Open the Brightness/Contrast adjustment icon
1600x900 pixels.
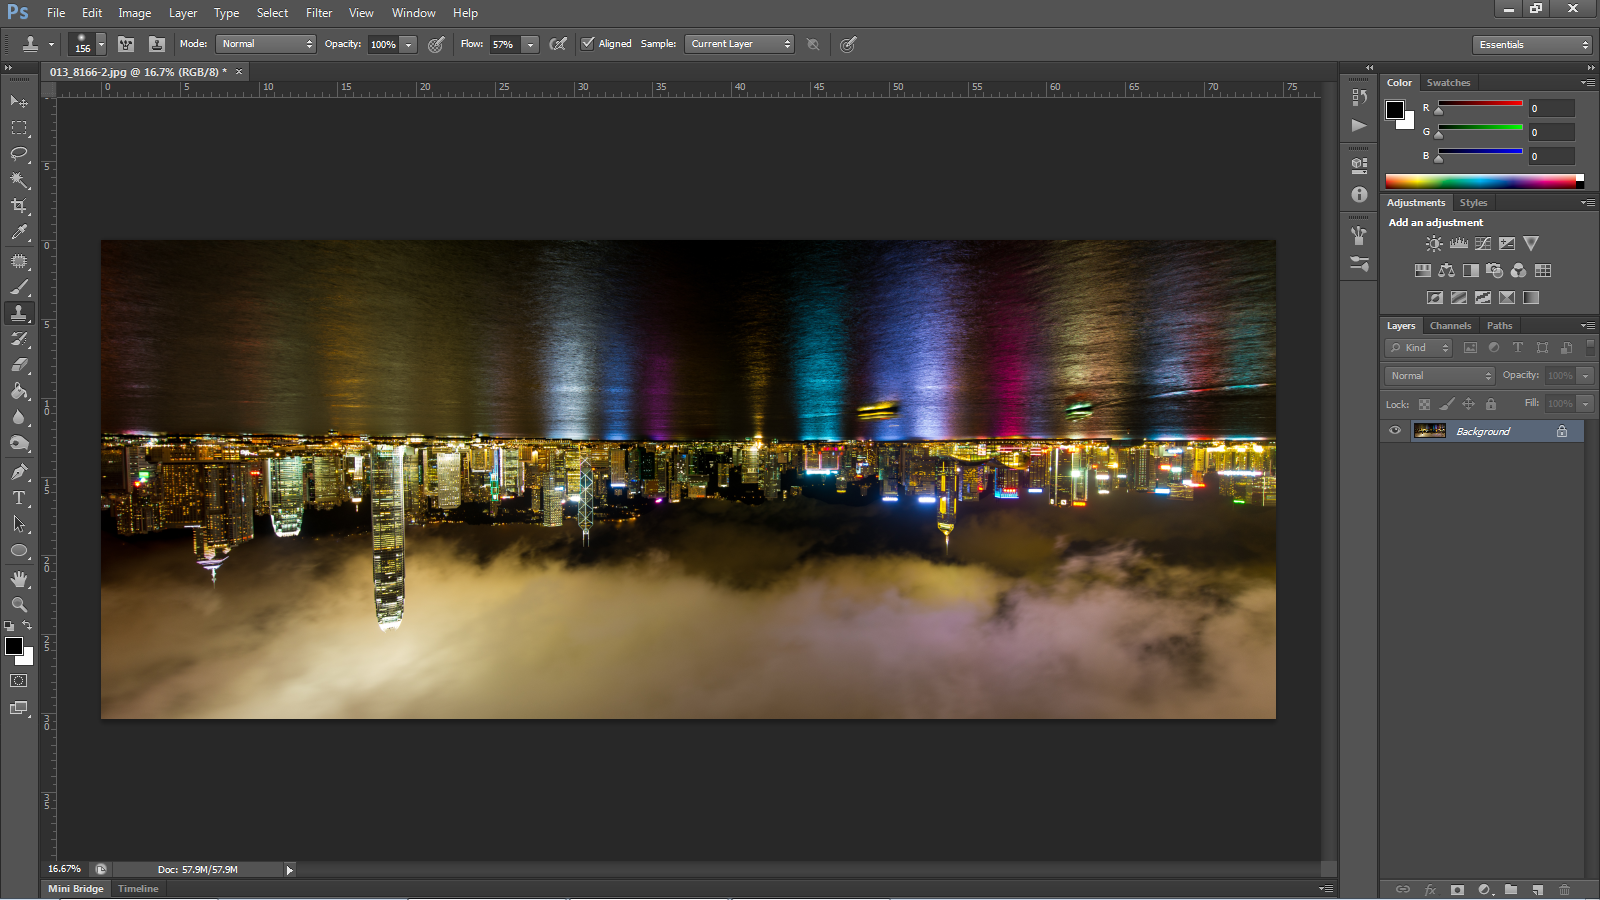coord(1434,244)
